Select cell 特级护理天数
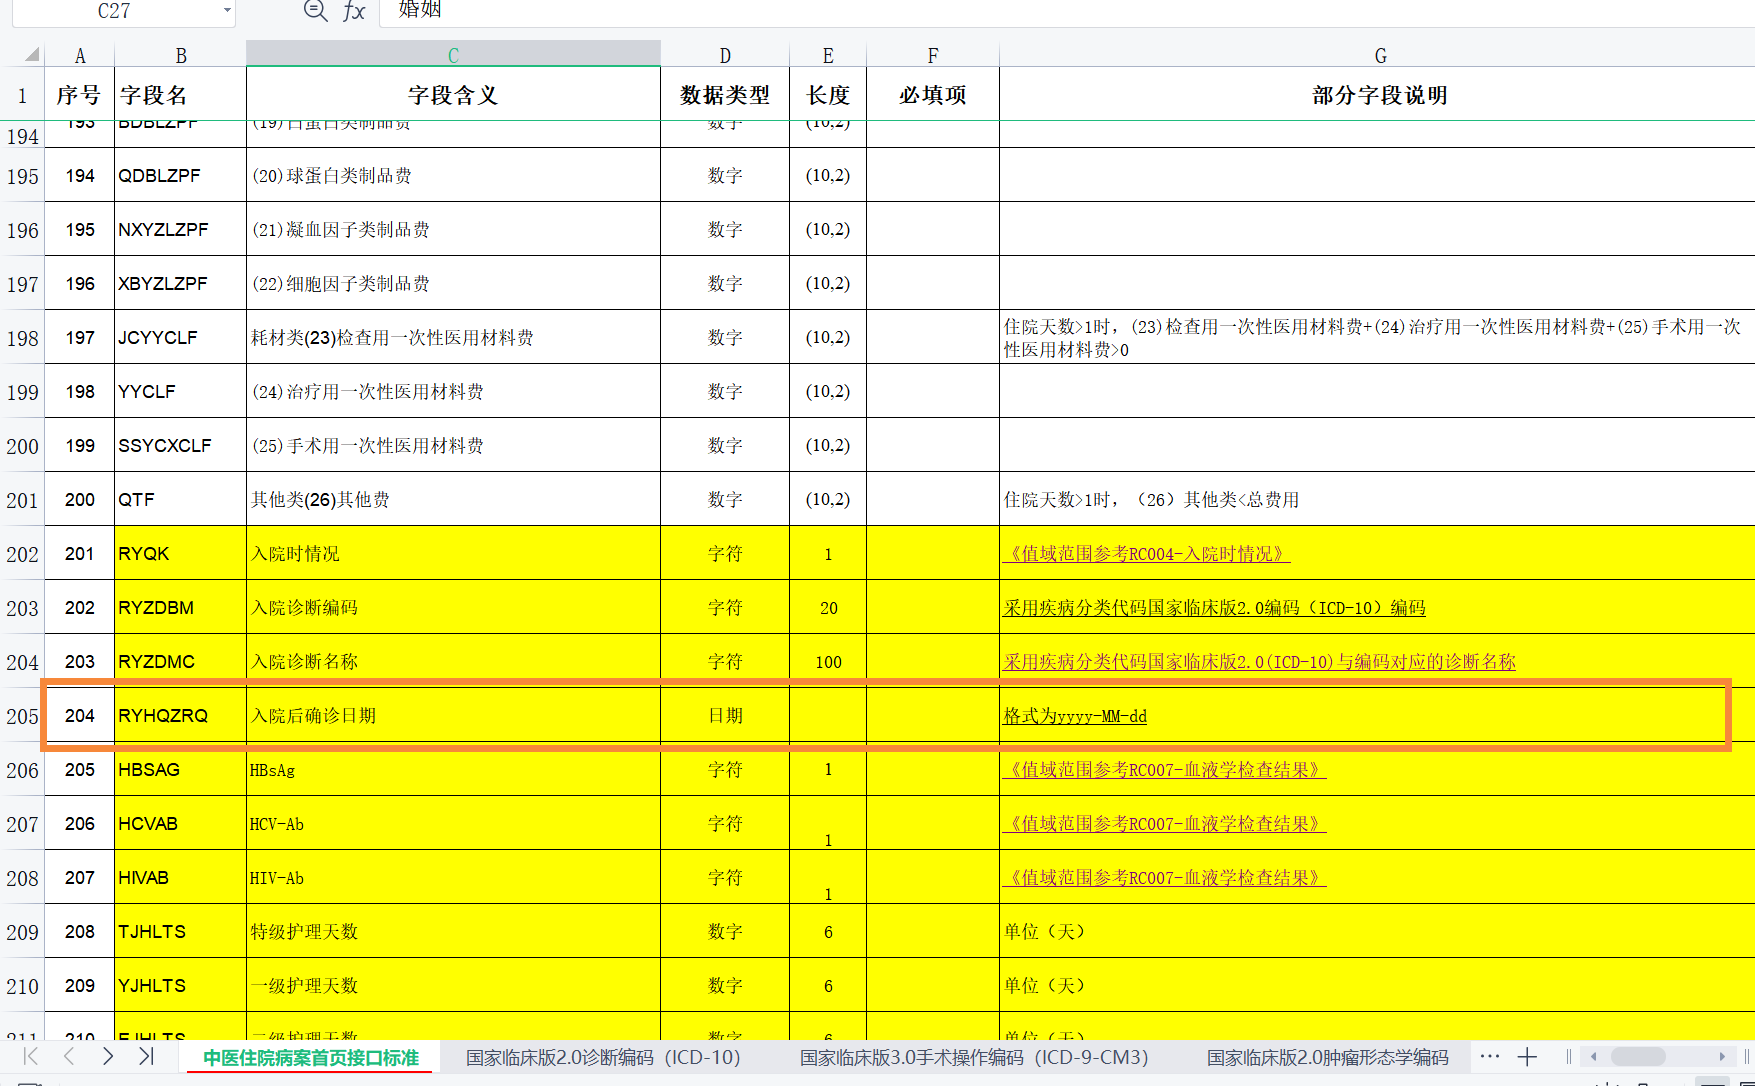This screenshot has width=1755, height=1086. click(x=453, y=932)
